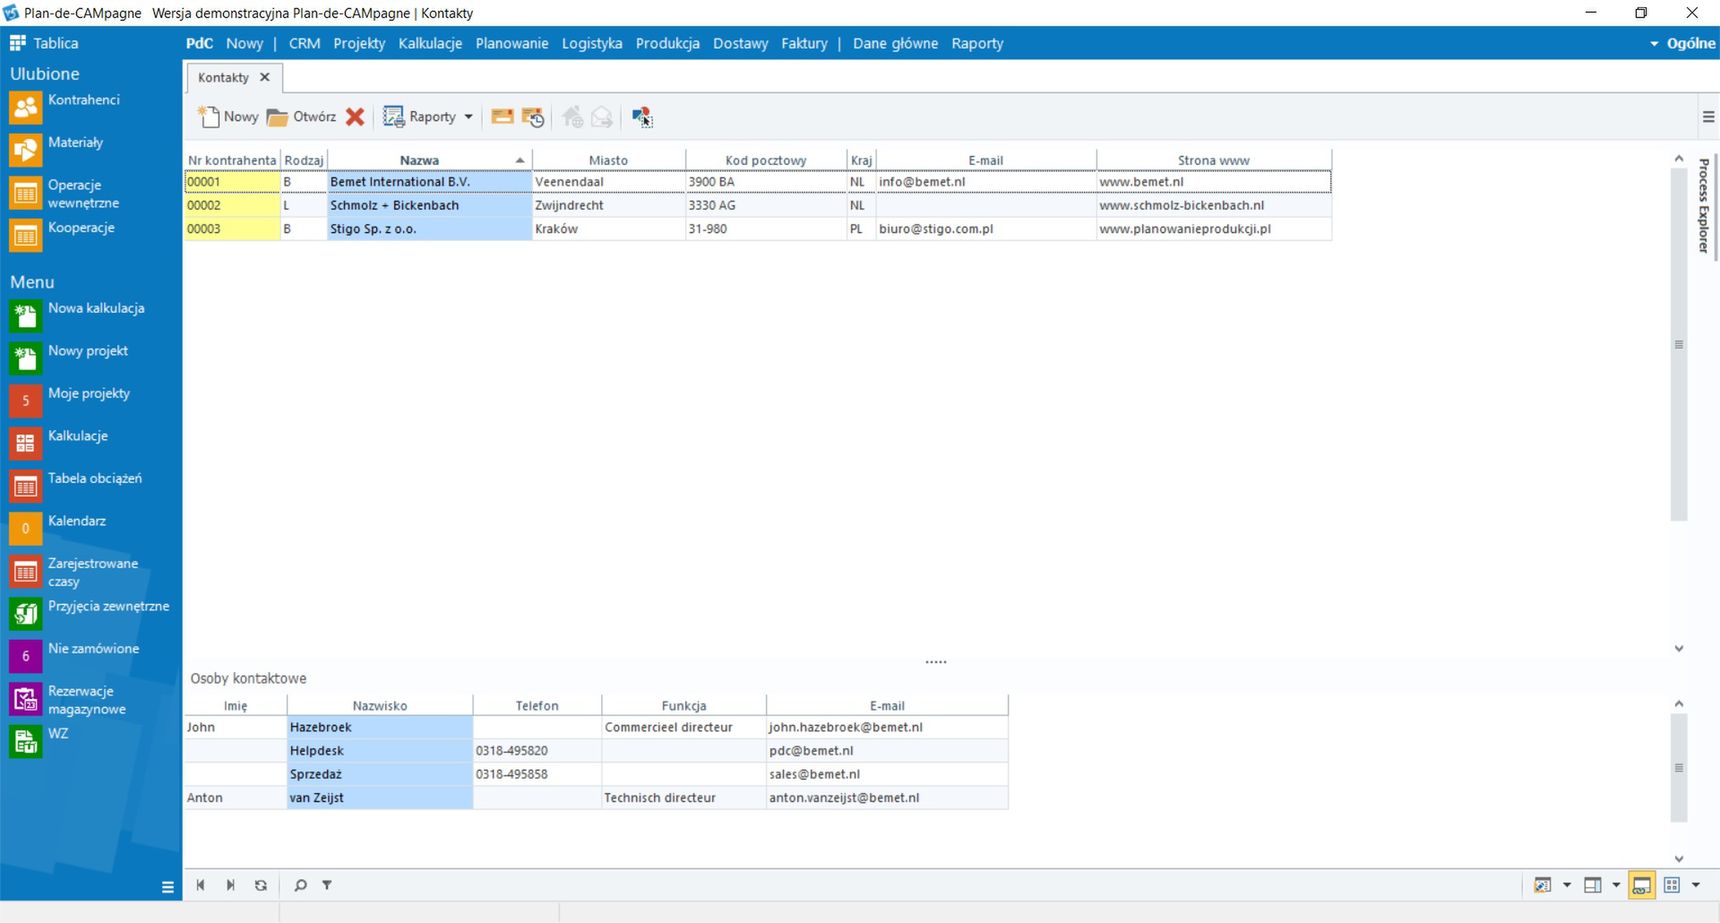The width and height of the screenshot is (1720, 923).
Task: Start Nowa kalkulacja from the menu sidebar
Action: pos(77,316)
